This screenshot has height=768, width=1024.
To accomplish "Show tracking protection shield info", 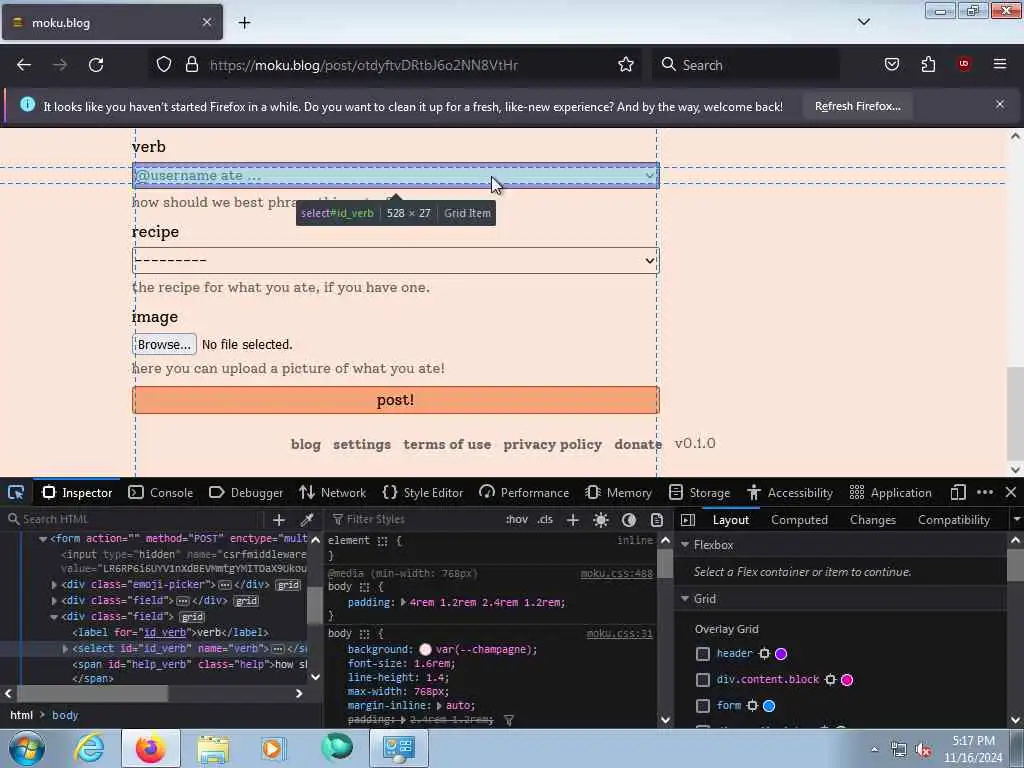I will coord(164,65).
